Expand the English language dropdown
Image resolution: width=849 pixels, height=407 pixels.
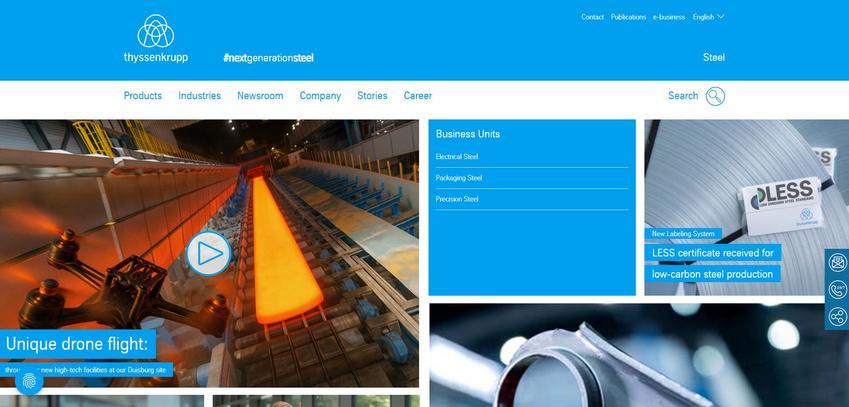coord(708,17)
